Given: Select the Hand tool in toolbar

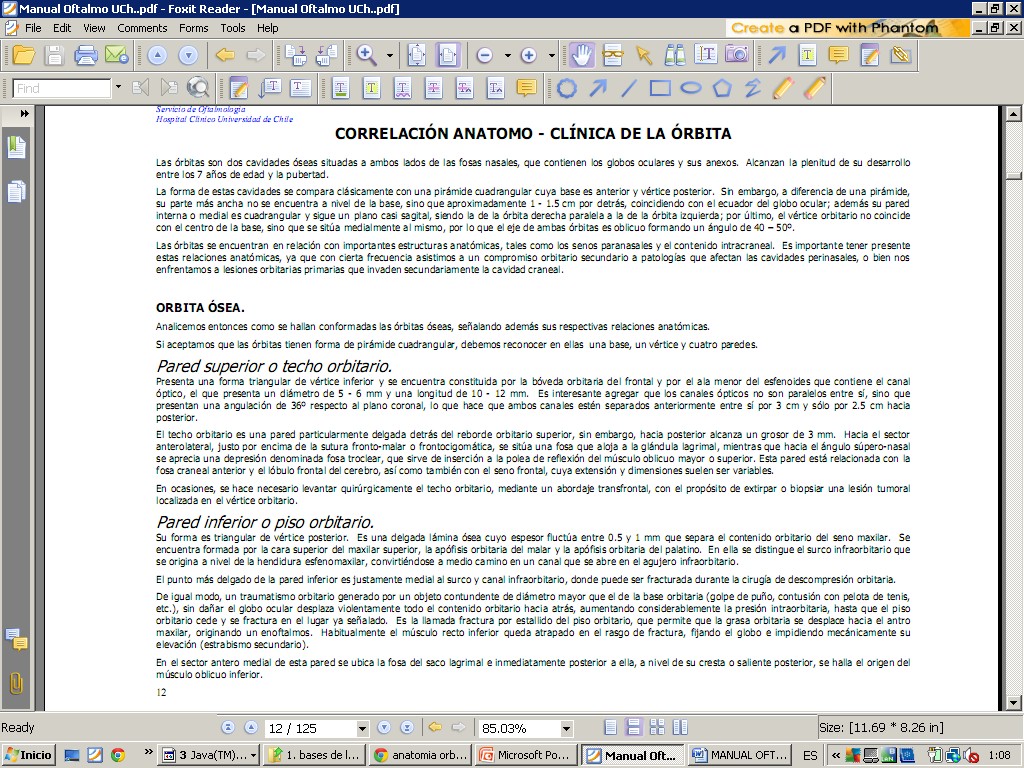Looking at the screenshot, I should 582,56.
